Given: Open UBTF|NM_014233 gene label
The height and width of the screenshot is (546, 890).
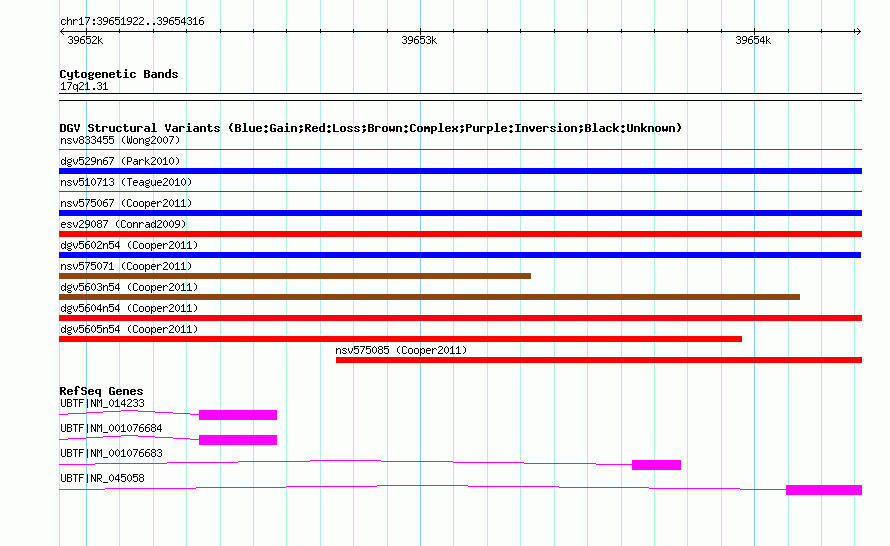Looking at the screenshot, I should point(102,404).
